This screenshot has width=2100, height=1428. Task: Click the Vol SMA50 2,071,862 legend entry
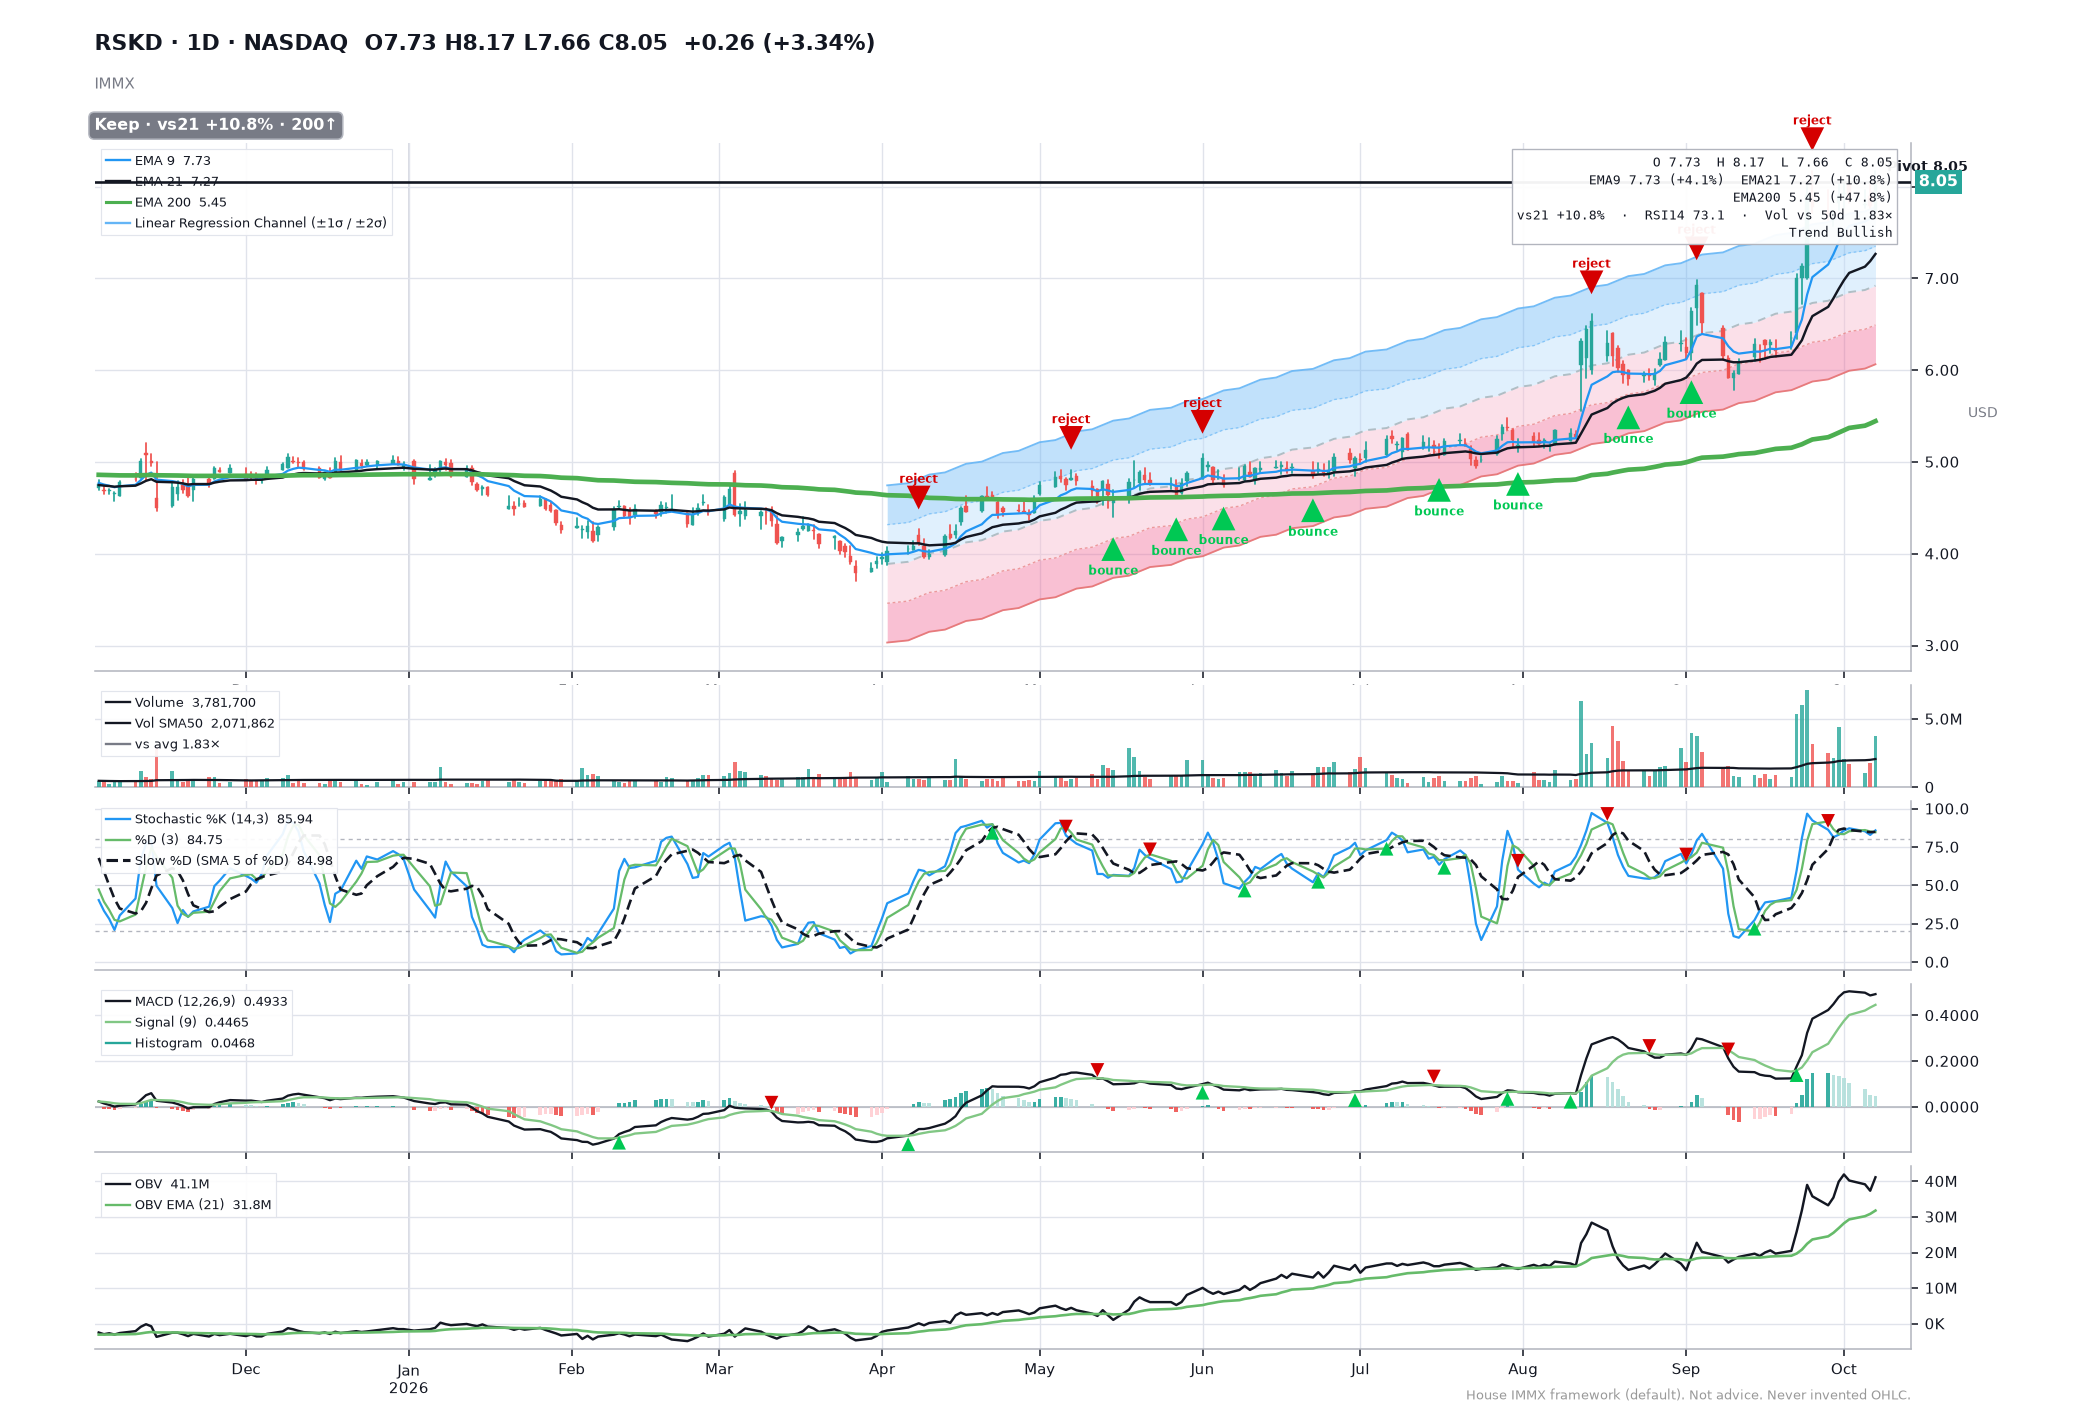click(x=190, y=723)
